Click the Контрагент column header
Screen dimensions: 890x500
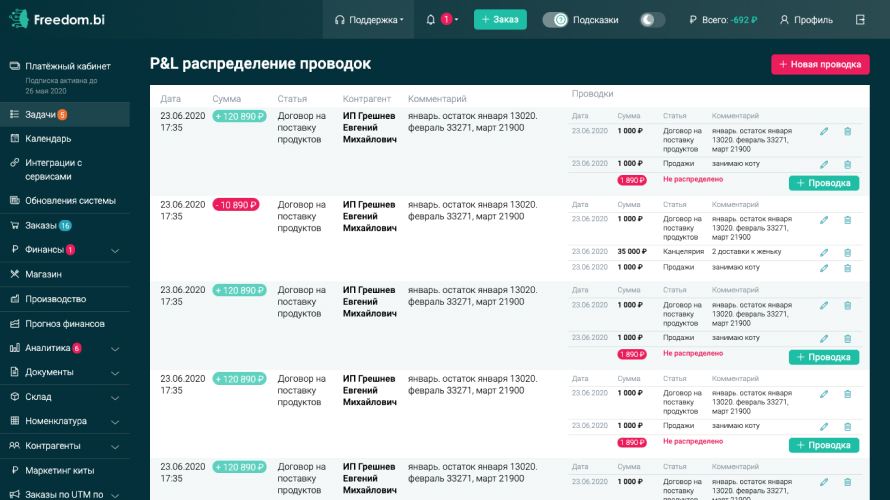click(x=367, y=99)
